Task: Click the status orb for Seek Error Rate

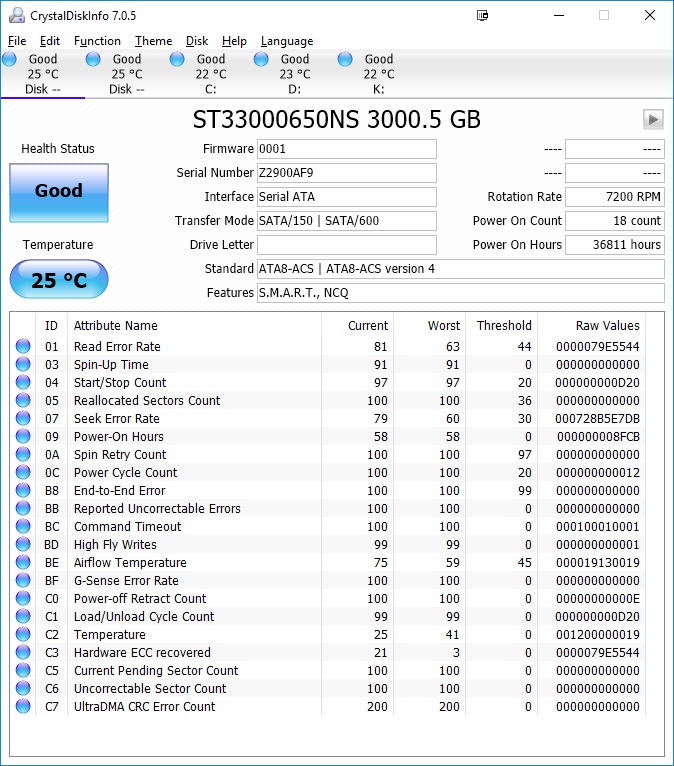Action: (x=23, y=418)
